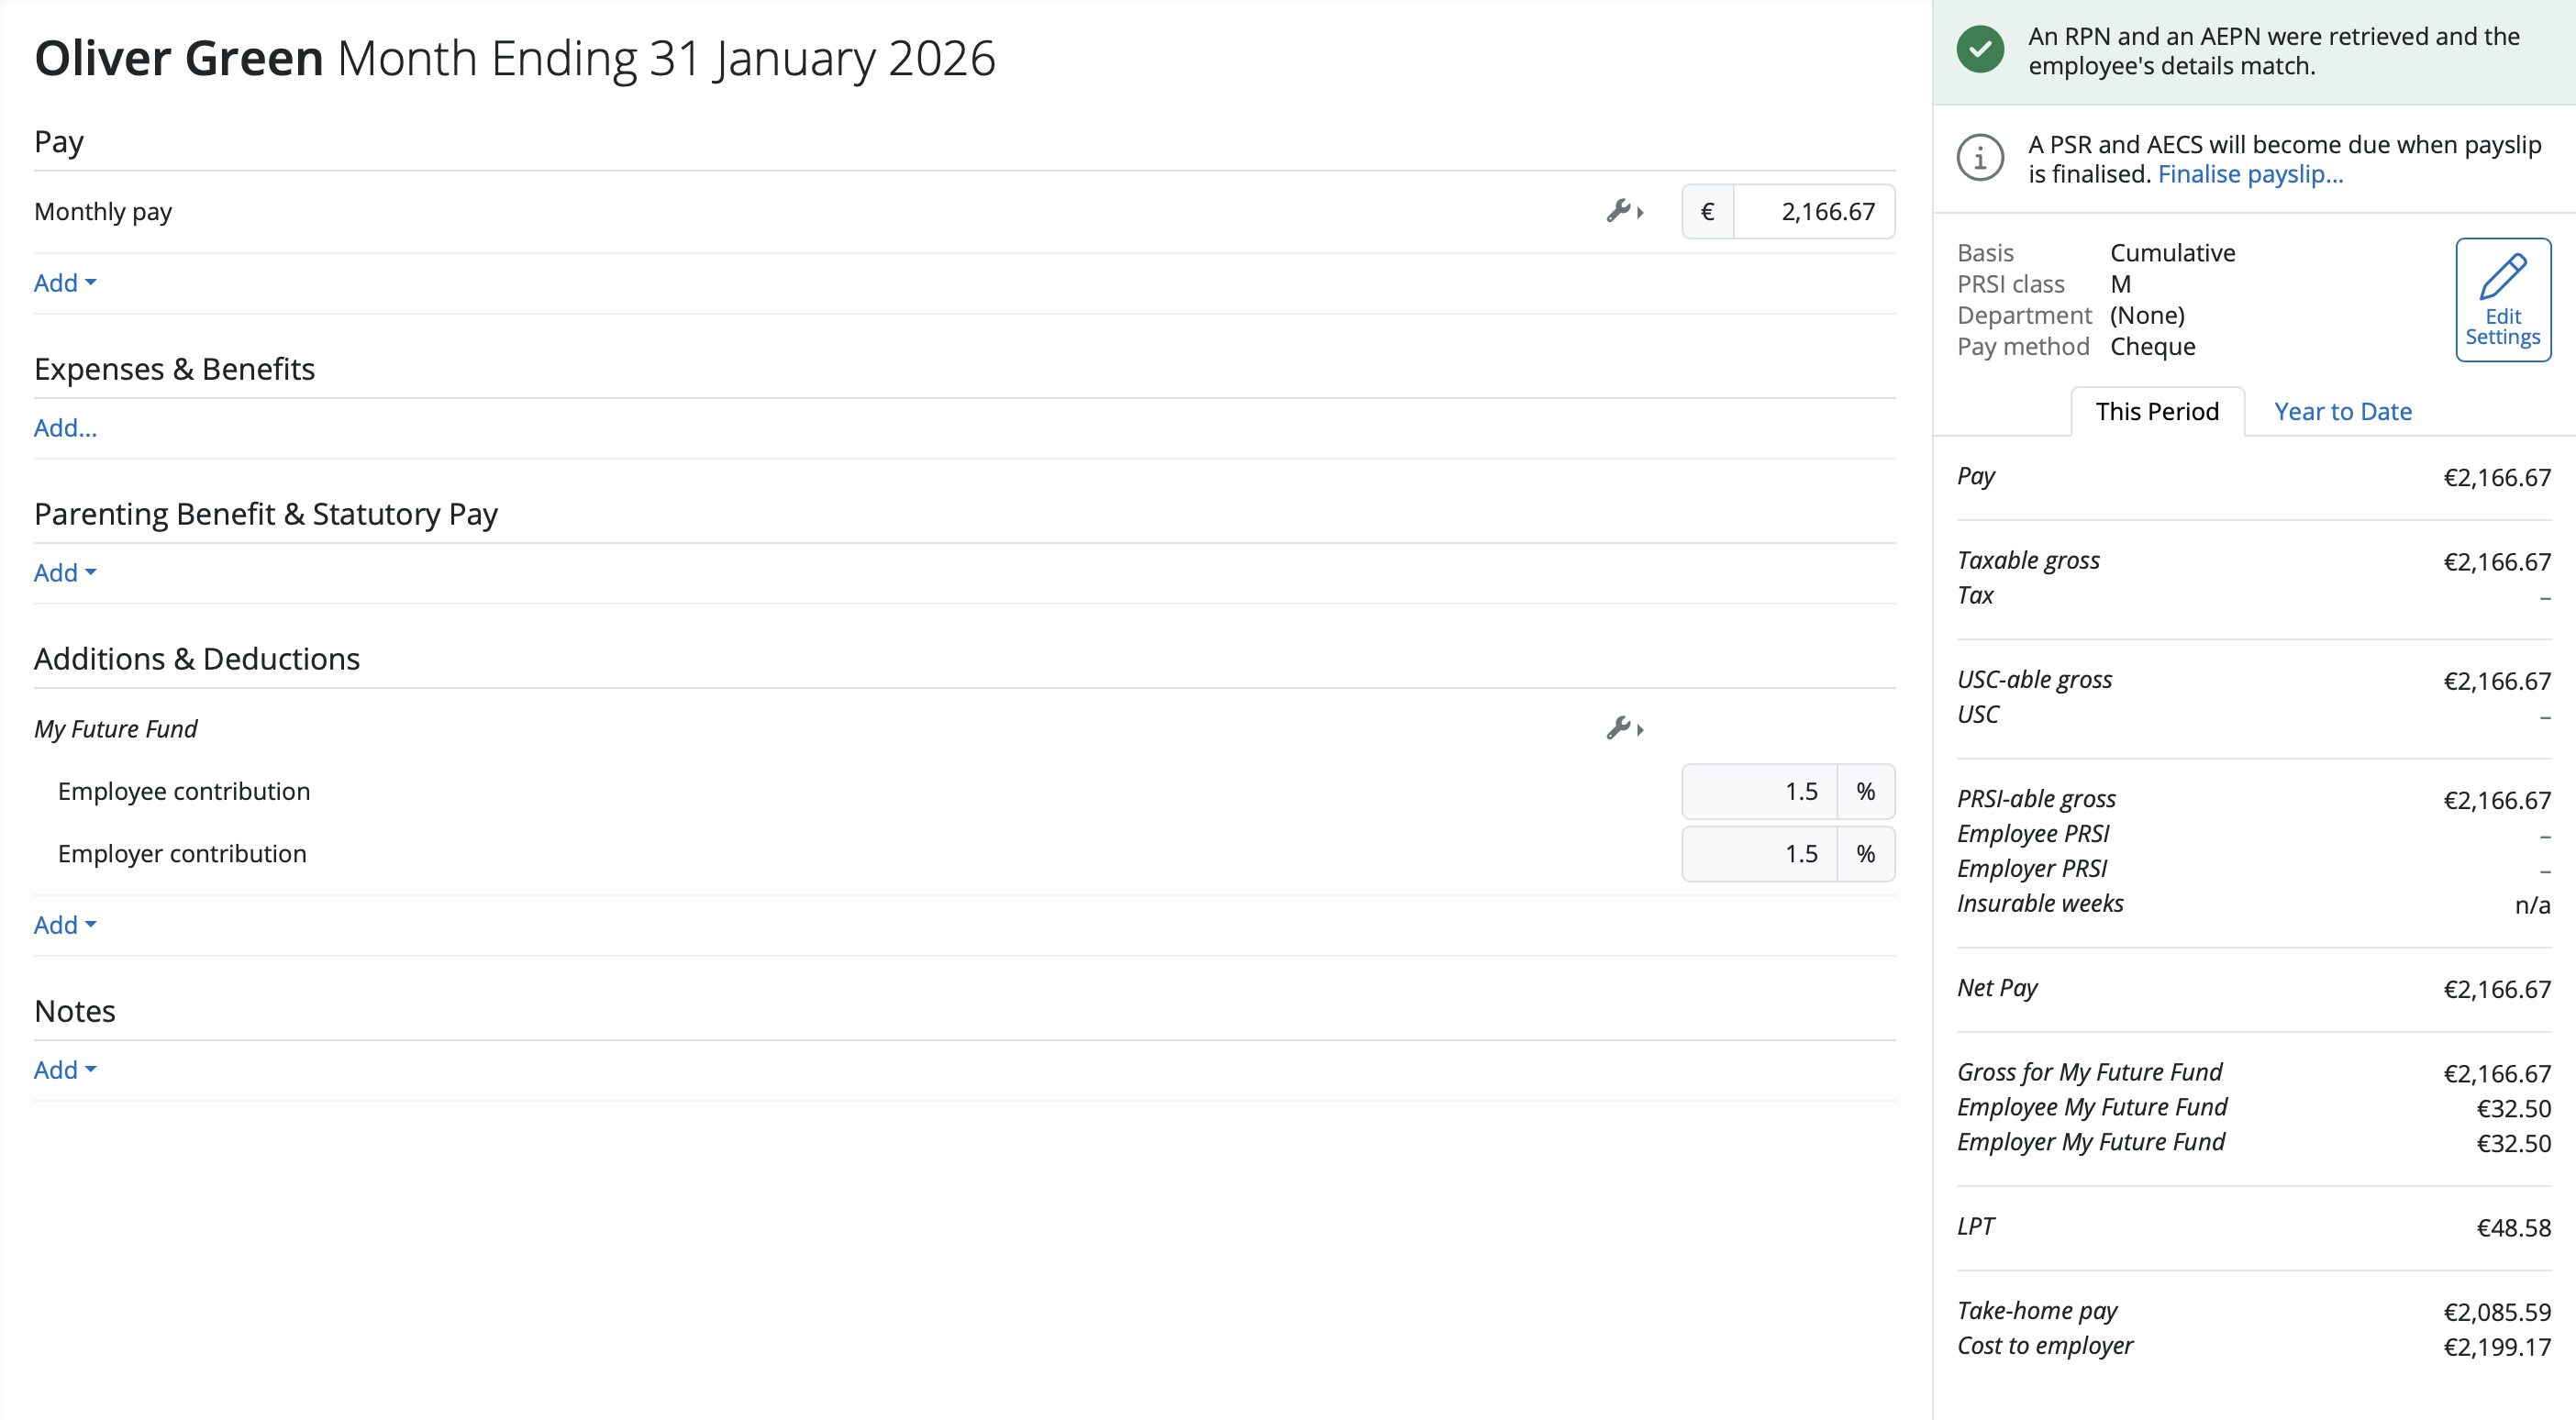Screen dimensions: 2576x1420
Task: Open the Add dropdown under Notes
Action: [x=65, y=1070]
